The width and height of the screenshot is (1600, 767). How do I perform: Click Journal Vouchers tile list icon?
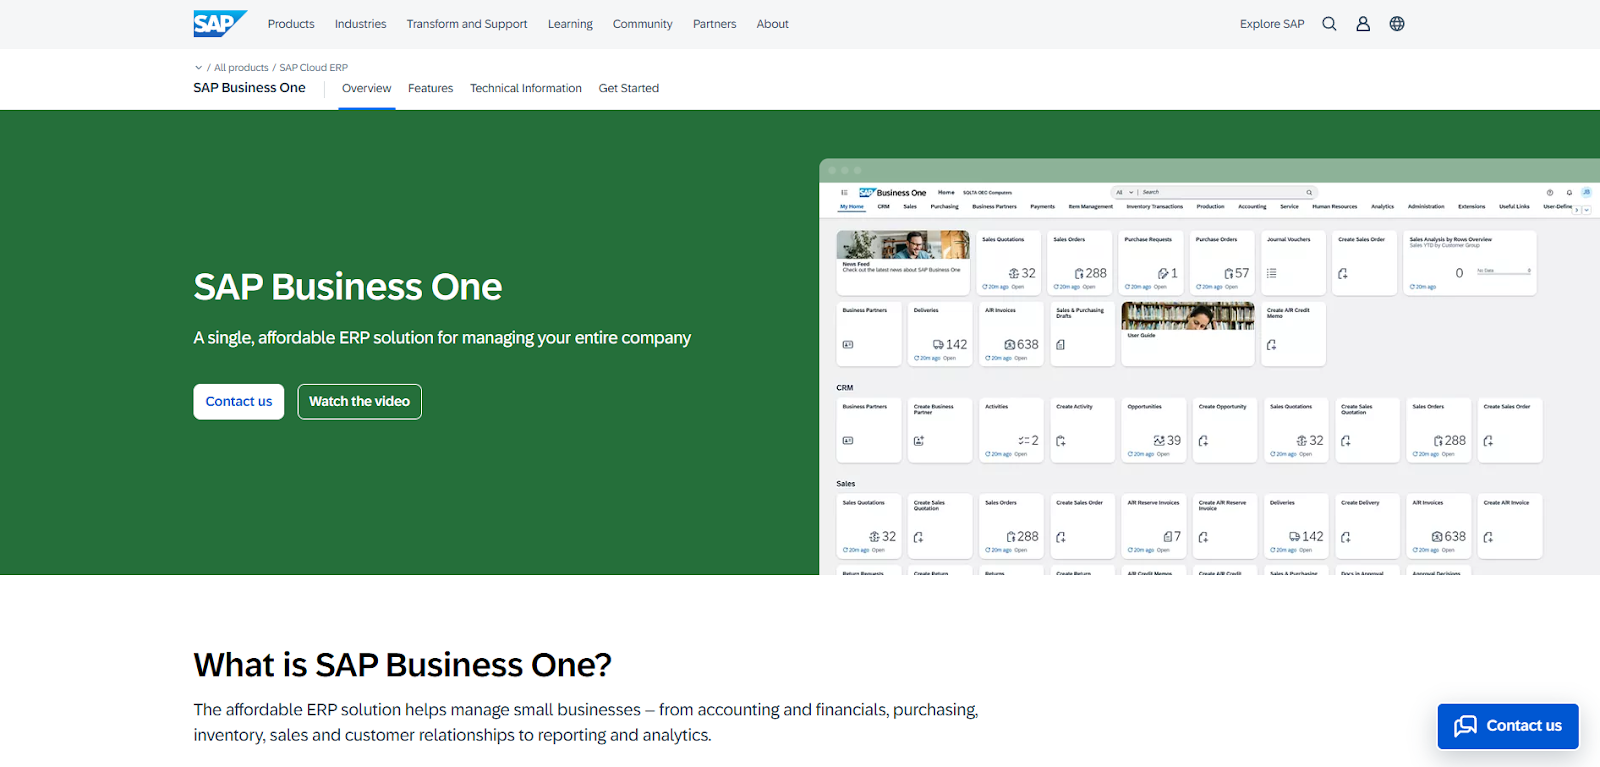[x=1272, y=273]
